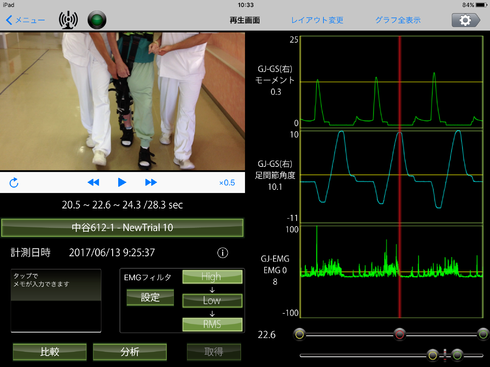Toggle the High EMG filter
The image size is (490, 367).
[x=212, y=277]
